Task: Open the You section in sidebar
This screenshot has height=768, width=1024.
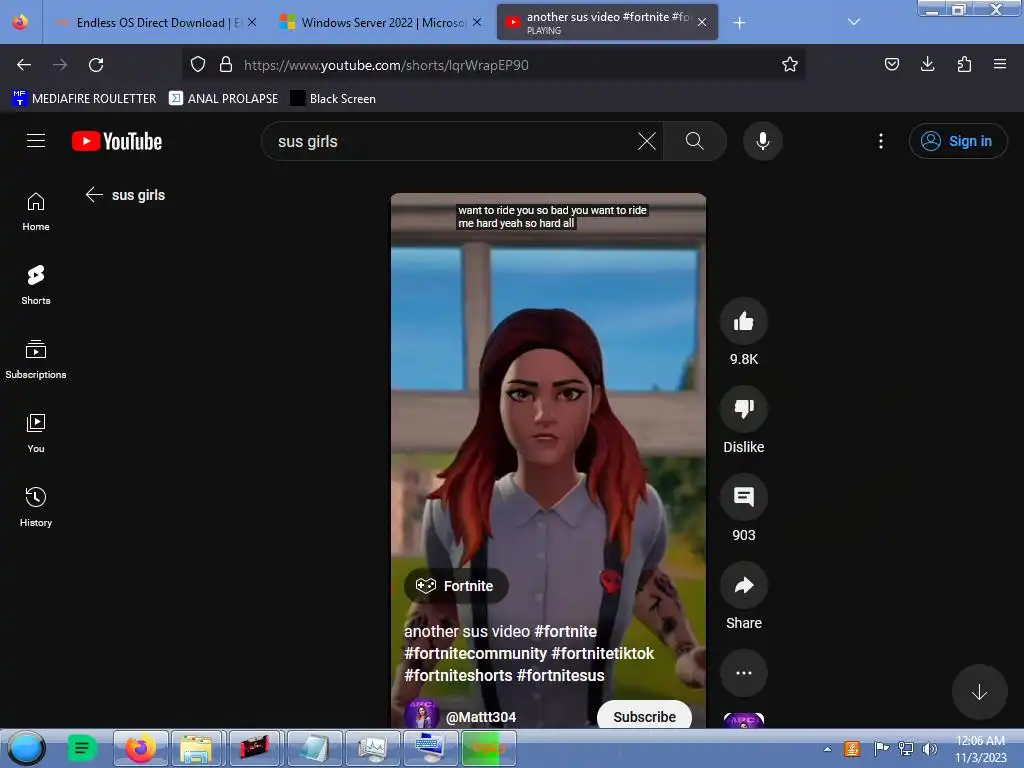Action: [x=36, y=434]
